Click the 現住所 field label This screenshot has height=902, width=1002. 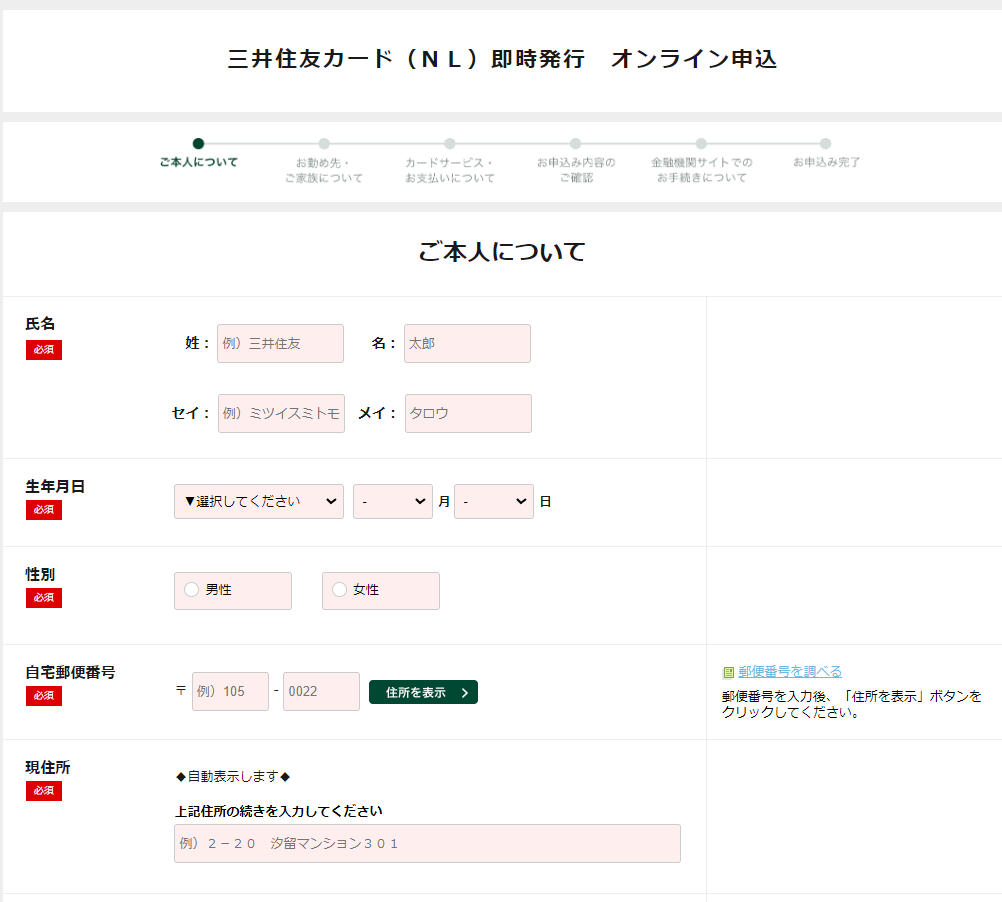coord(48,767)
